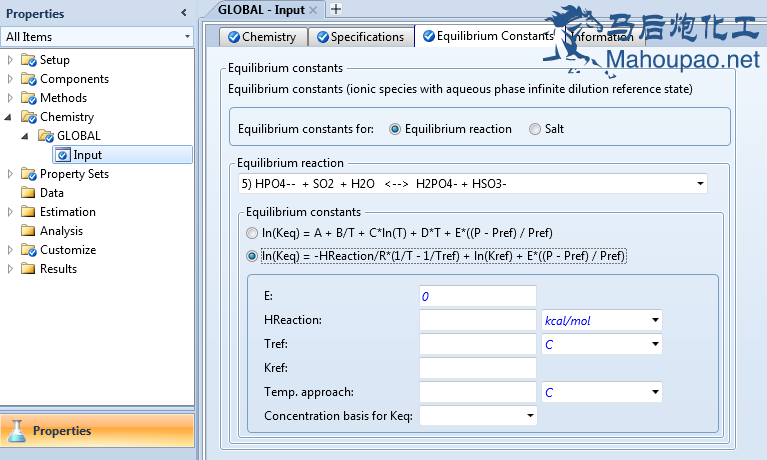Choose the A + B/T ln(Keq) equation option

point(252,233)
